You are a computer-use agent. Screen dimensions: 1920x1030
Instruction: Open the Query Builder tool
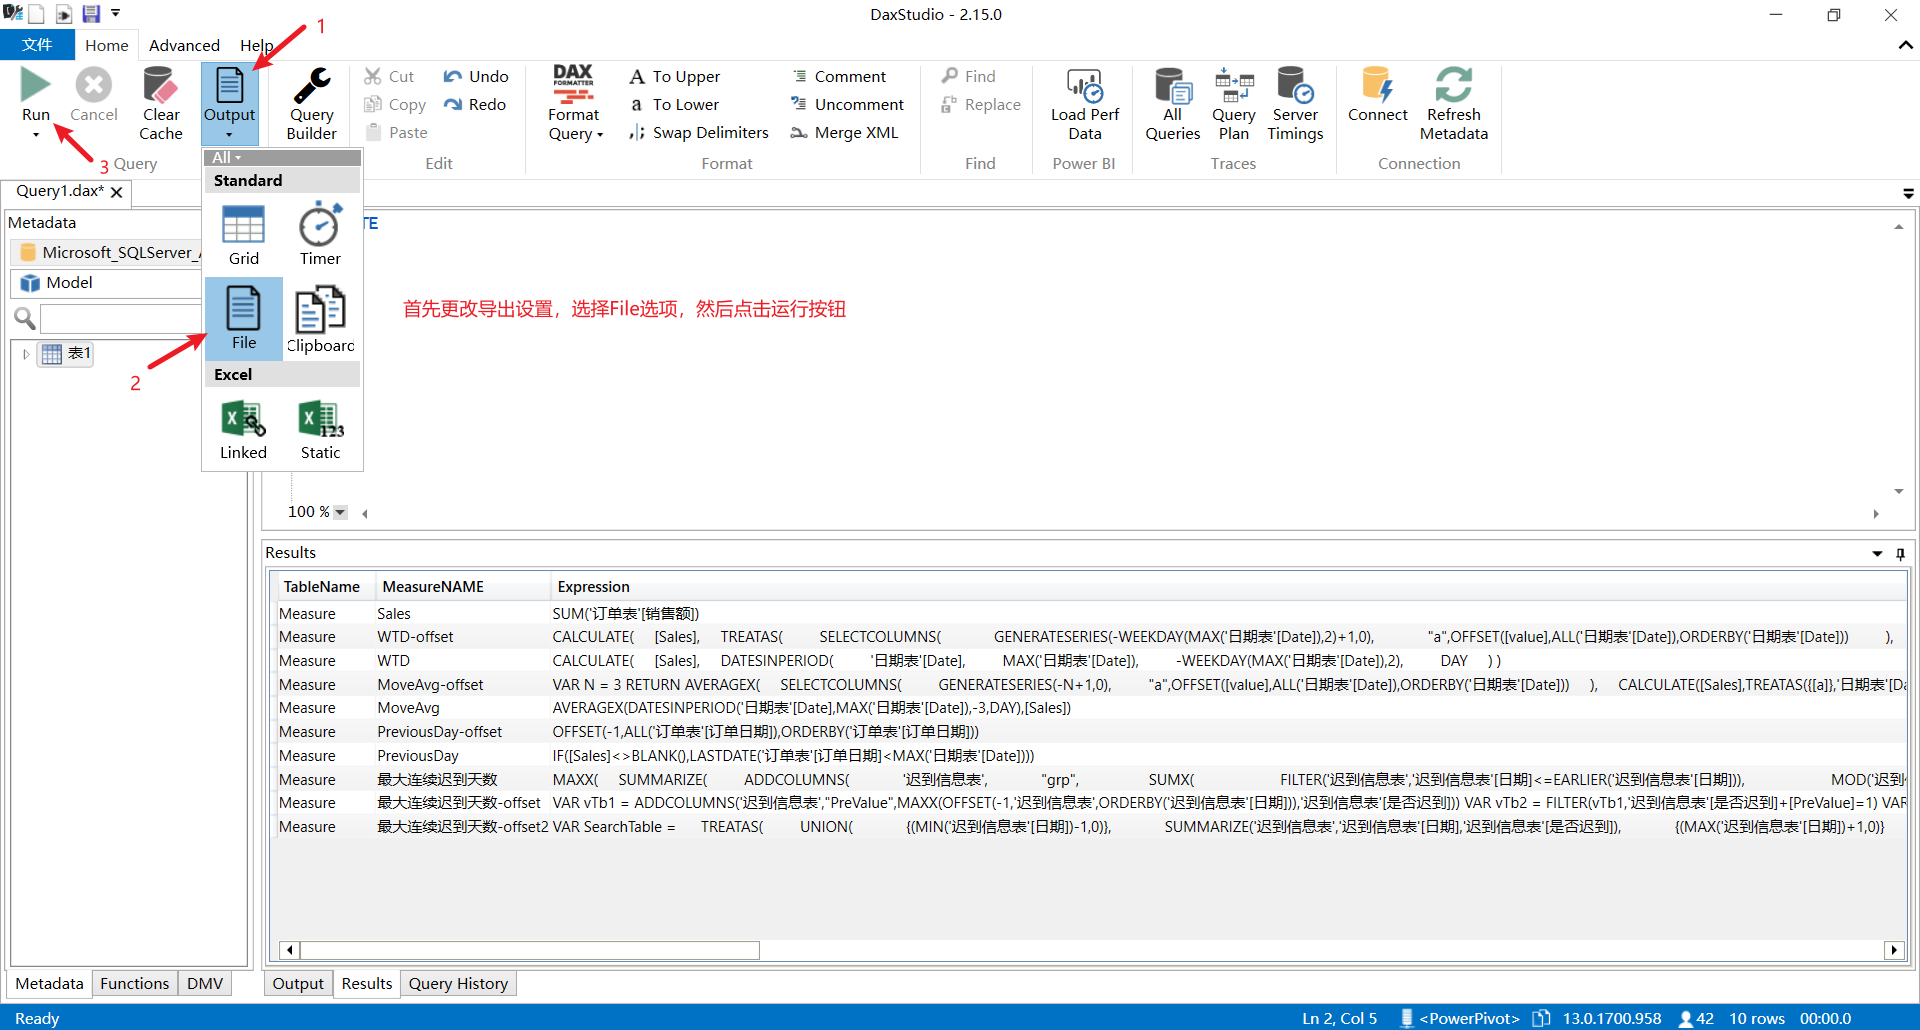pos(312,104)
